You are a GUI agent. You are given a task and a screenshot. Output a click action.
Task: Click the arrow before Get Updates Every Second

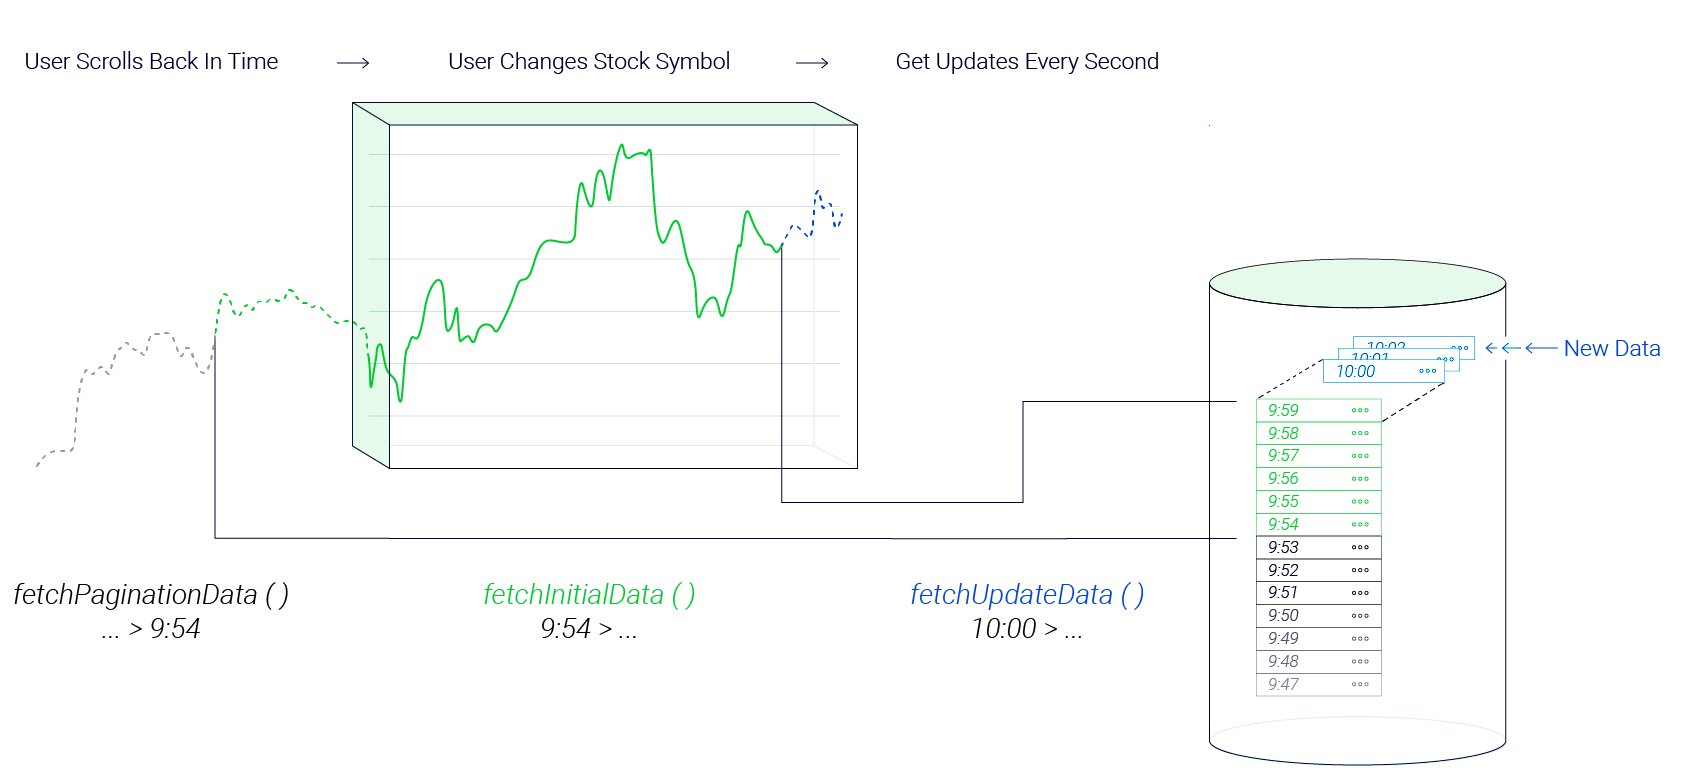coord(812,63)
